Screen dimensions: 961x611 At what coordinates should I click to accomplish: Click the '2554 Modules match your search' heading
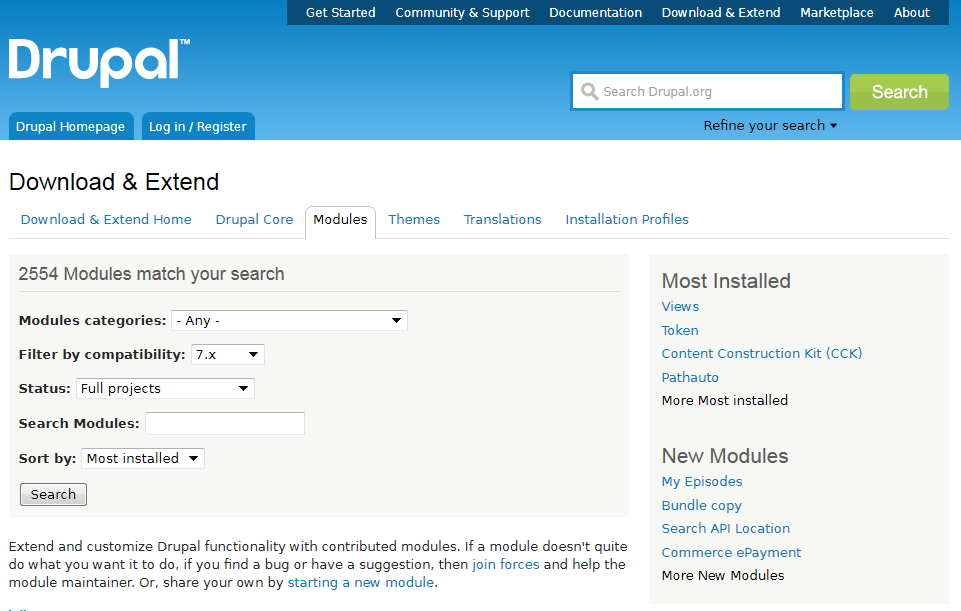(151, 274)
